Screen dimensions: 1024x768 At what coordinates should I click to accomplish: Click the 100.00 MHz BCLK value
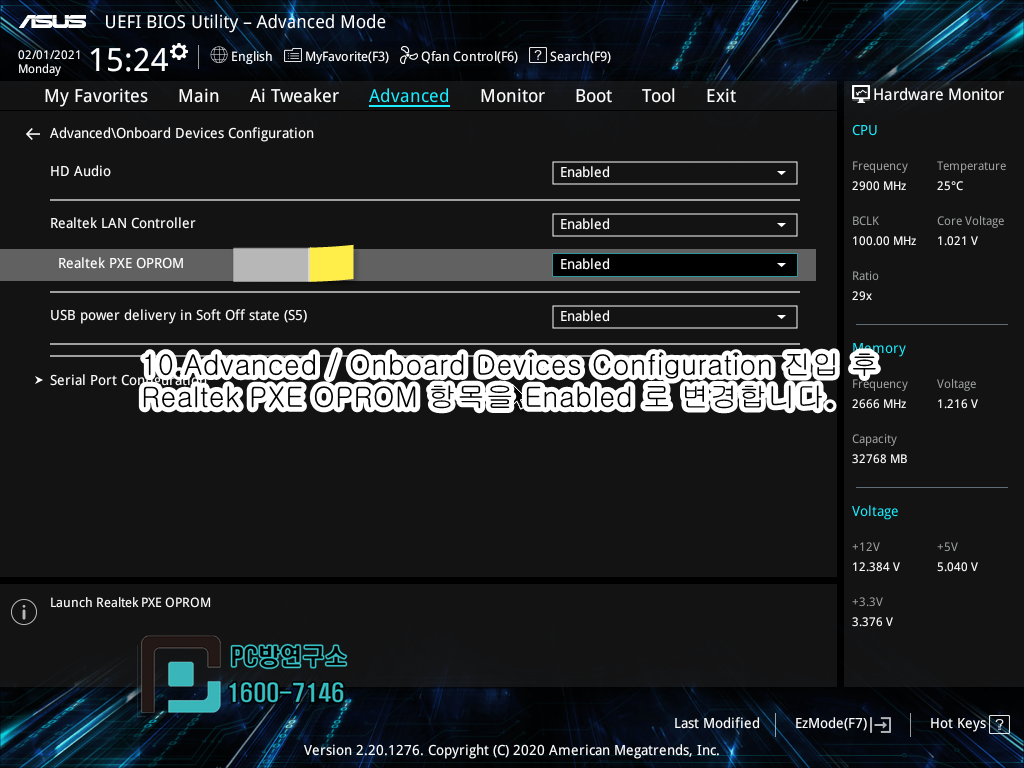(884, 241)
